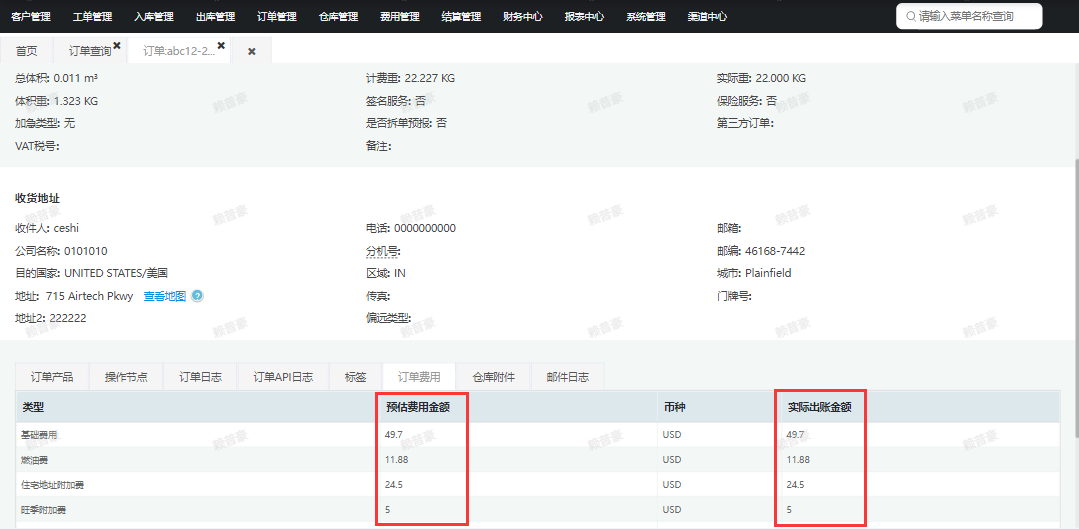Select the 订单费用 tab
Image resolution: width=1079 pixels, height=529 pixels.
pyautogui.click(x=419, y=377)
